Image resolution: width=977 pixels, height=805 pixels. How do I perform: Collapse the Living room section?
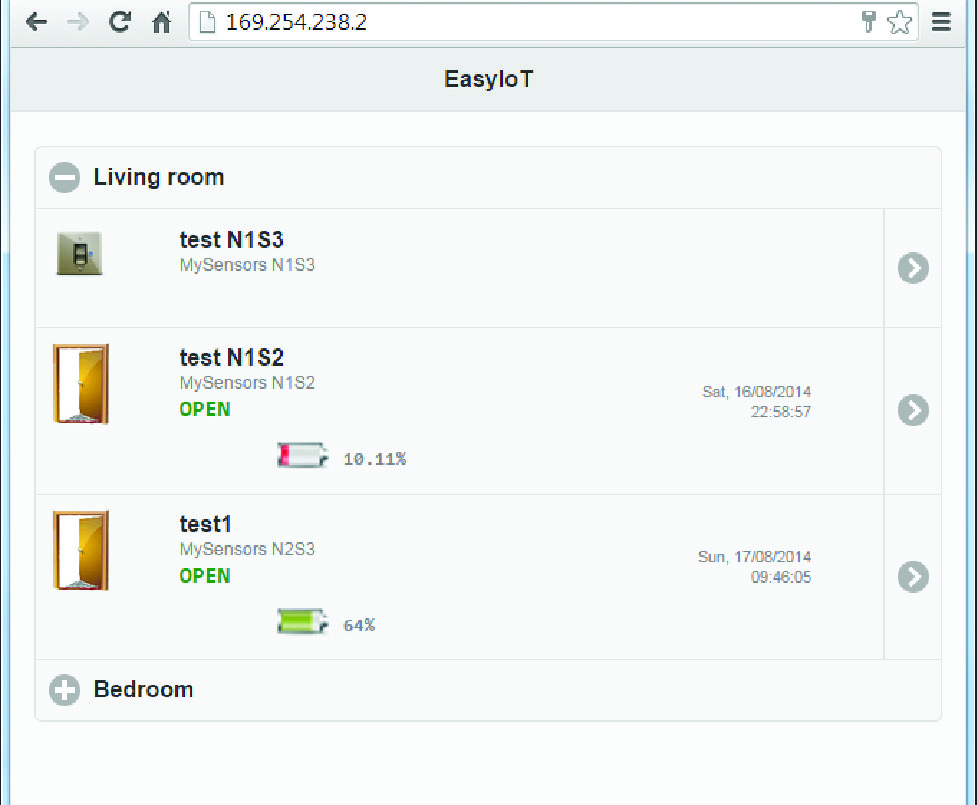click(x=65, y=177)
